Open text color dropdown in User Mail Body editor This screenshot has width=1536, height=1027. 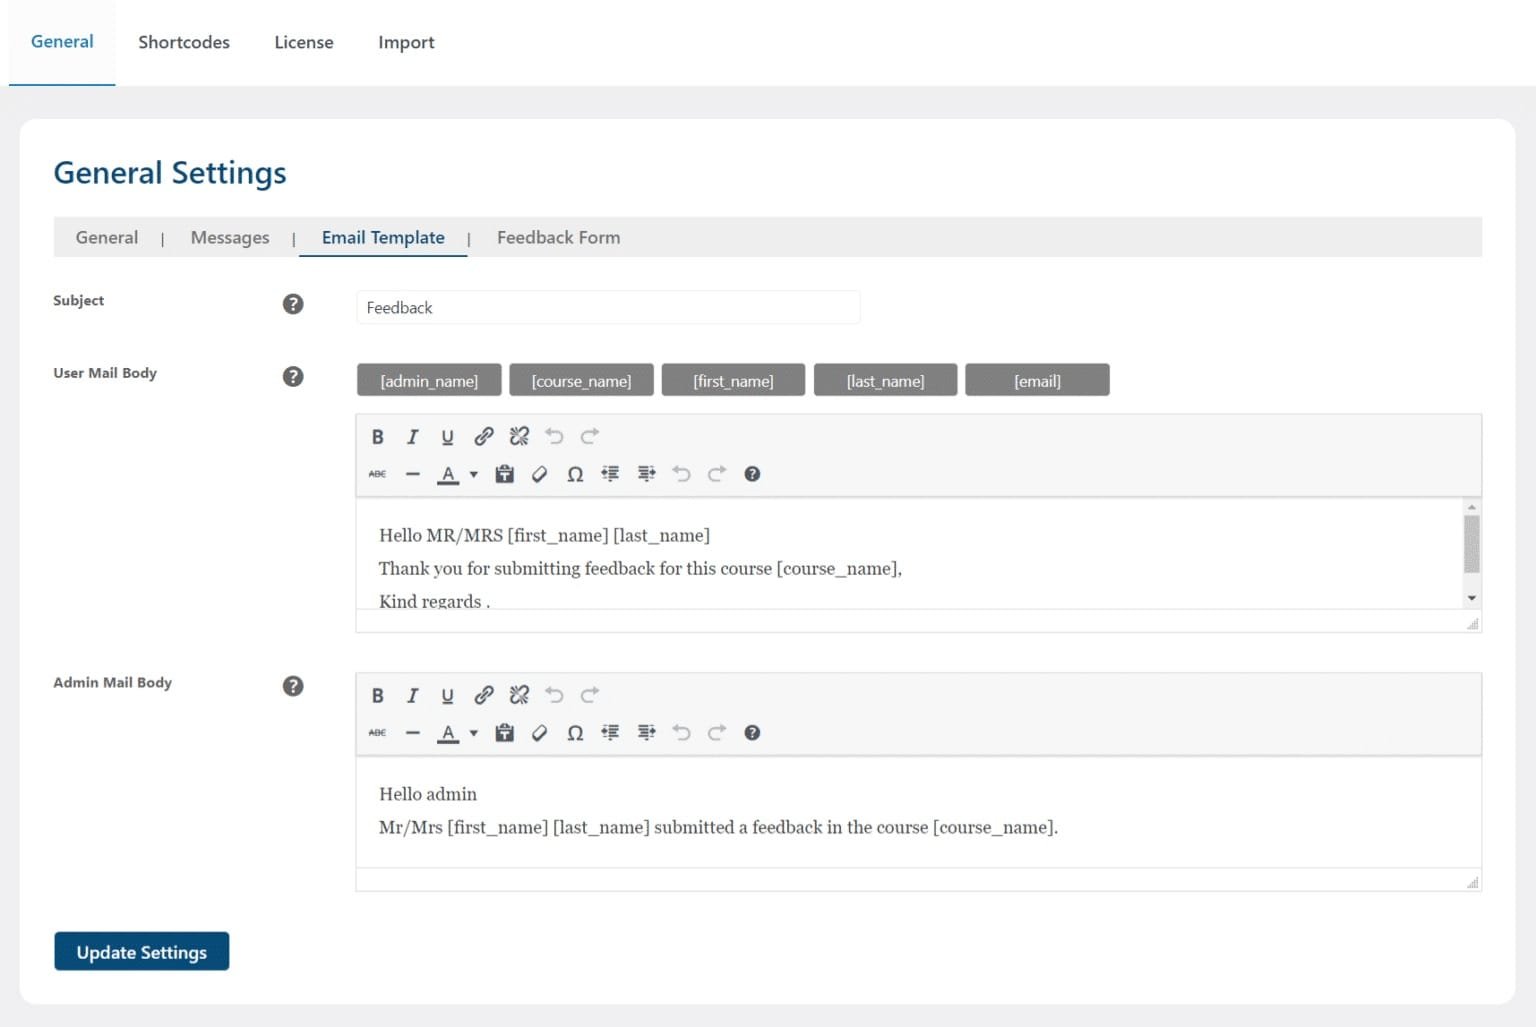pos(474,474)
